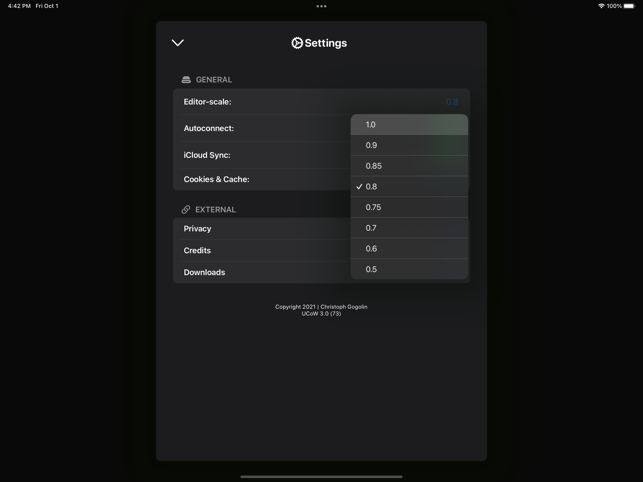Tap the battery indicator icon
The height and width of the screenshot is (482, 643).
pyautogui.click(x=629, y=6)
